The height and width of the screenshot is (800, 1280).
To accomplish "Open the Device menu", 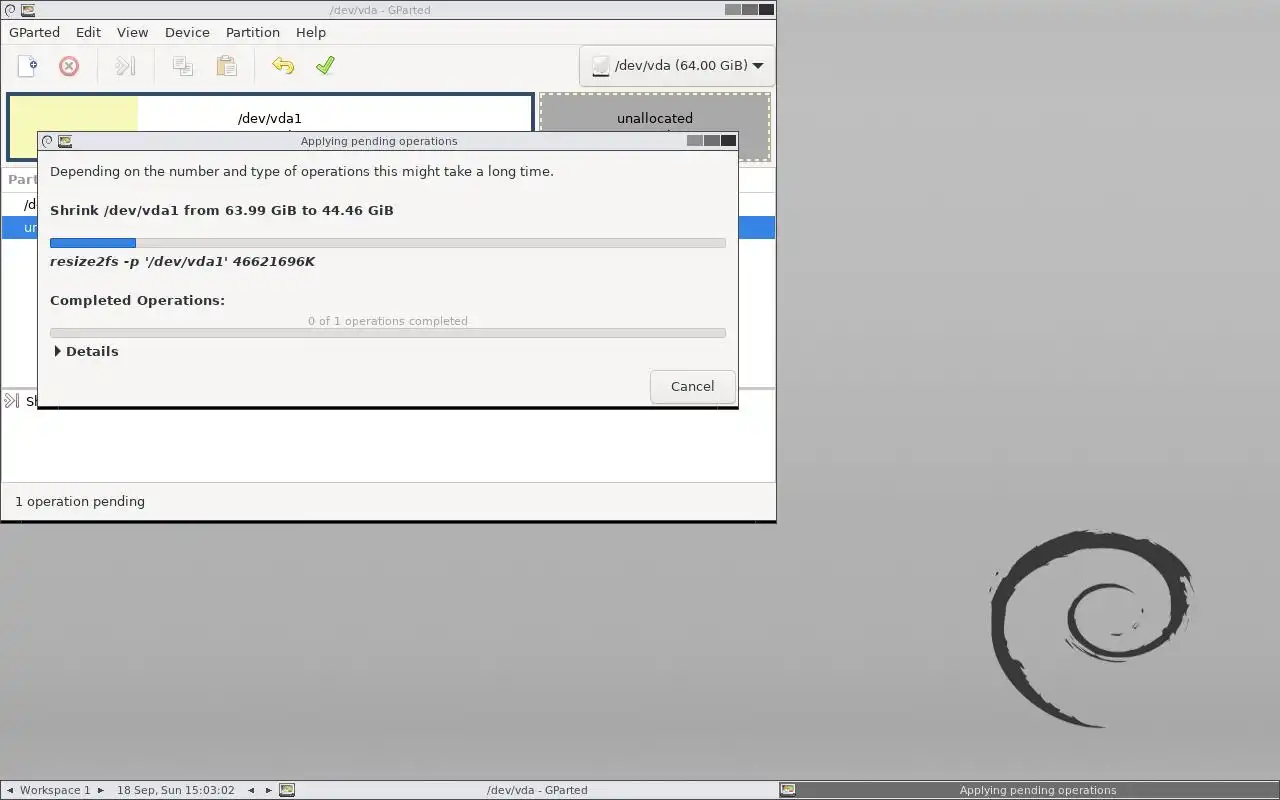I will [187, 32].
